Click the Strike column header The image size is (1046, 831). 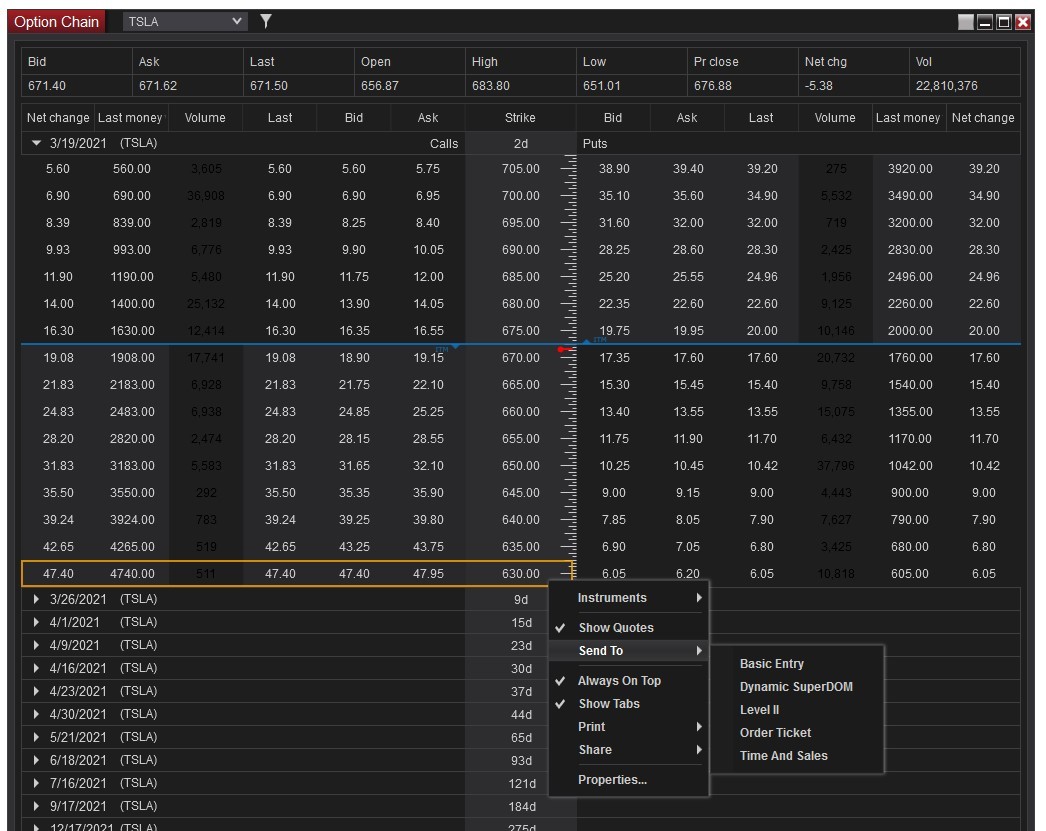(x=520, y=118)
